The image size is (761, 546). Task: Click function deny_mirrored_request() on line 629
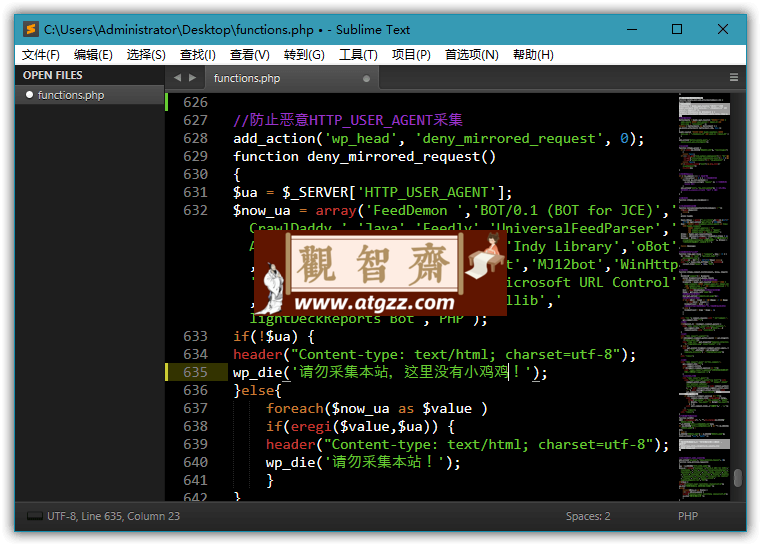pos(364,157)
